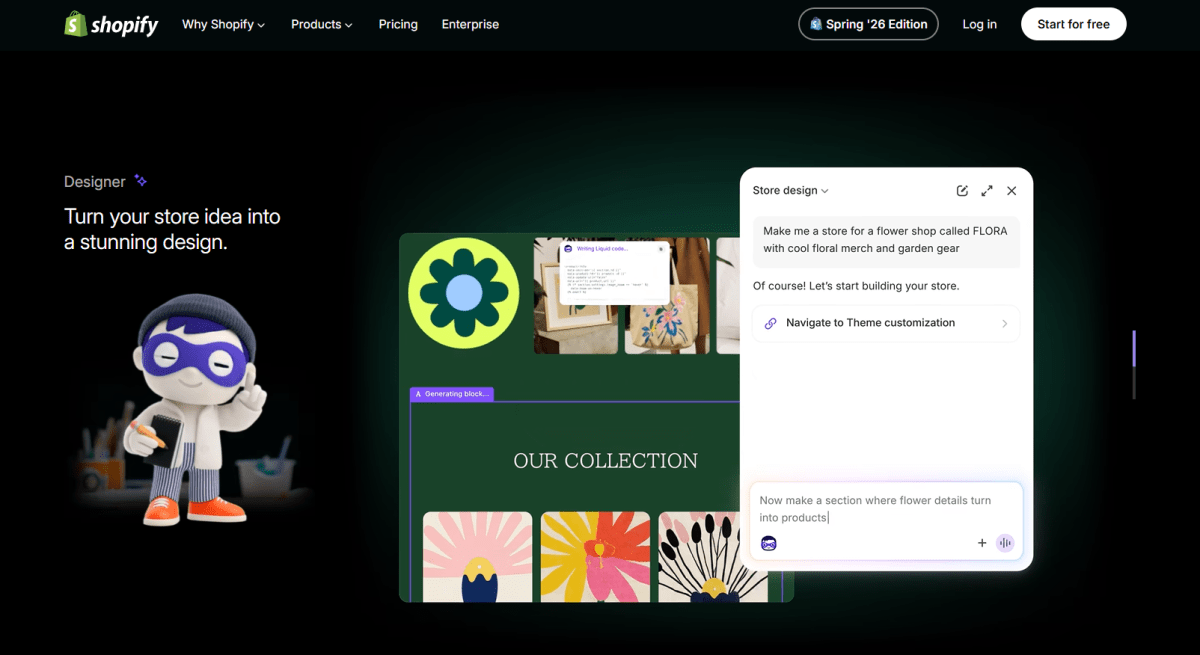Click the new chat compose icon
Screen dimensions: 1200x655
(x=962, y=190)
